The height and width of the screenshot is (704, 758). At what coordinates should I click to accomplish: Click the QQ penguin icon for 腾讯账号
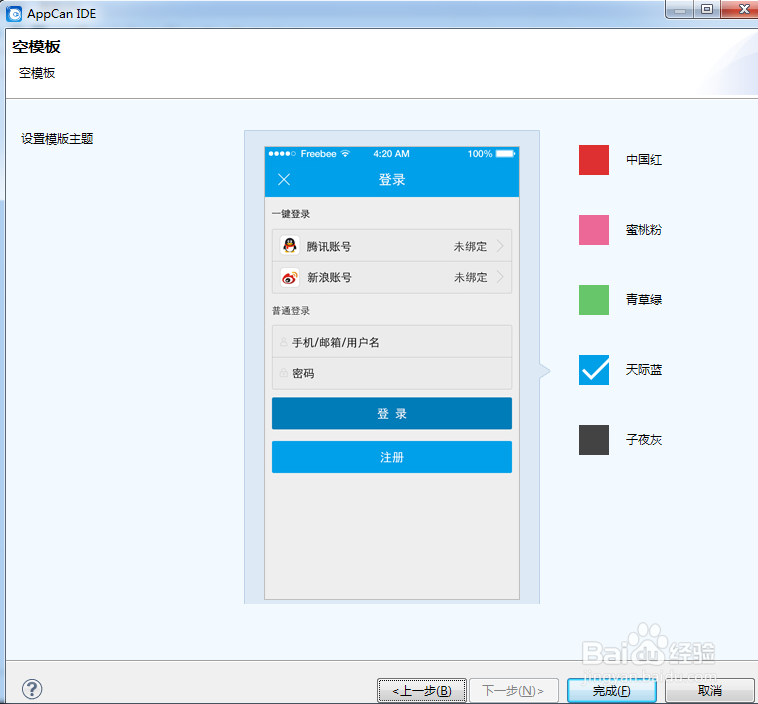point(290,246)
